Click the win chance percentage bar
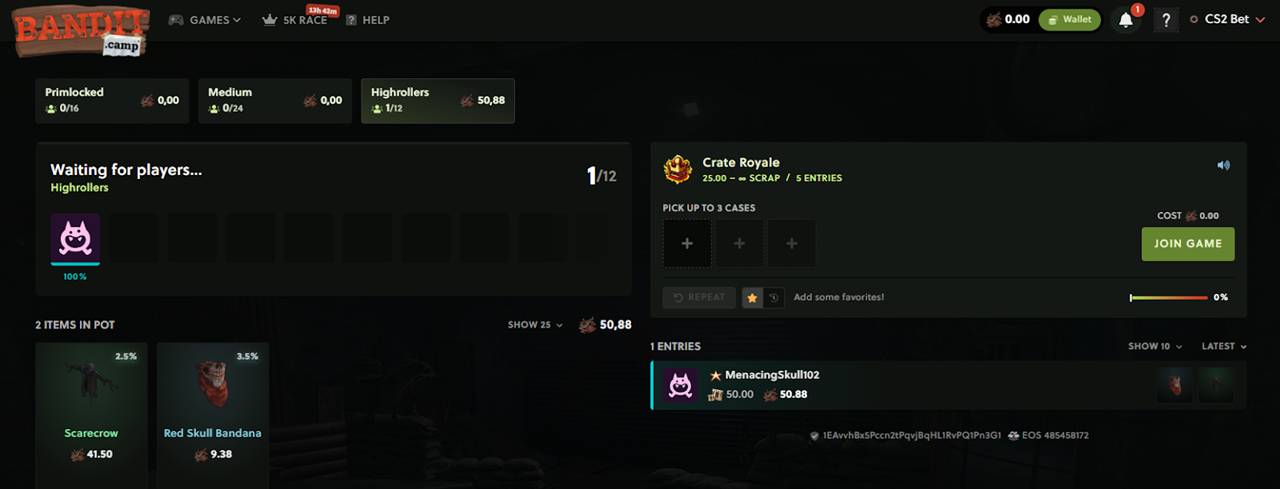The image size is (1280, 489). (1169, 298)
